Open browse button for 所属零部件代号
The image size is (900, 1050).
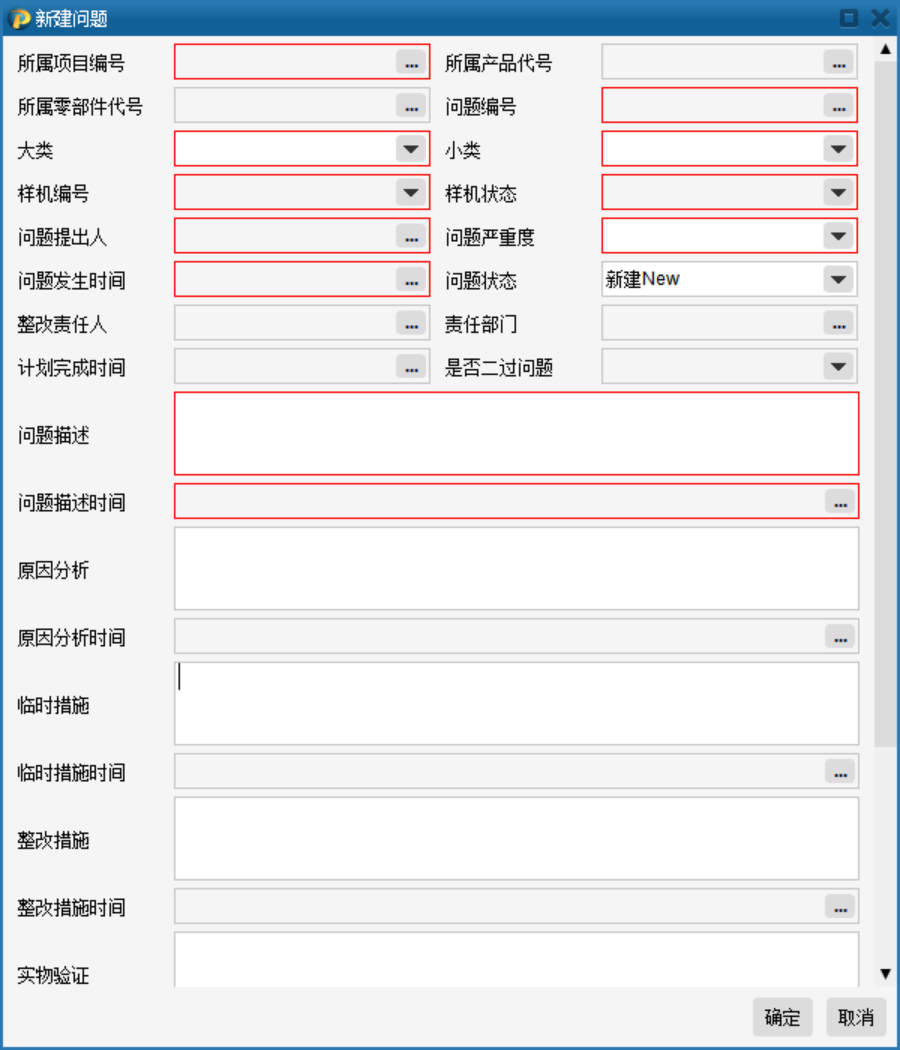[x=411, y=105]
